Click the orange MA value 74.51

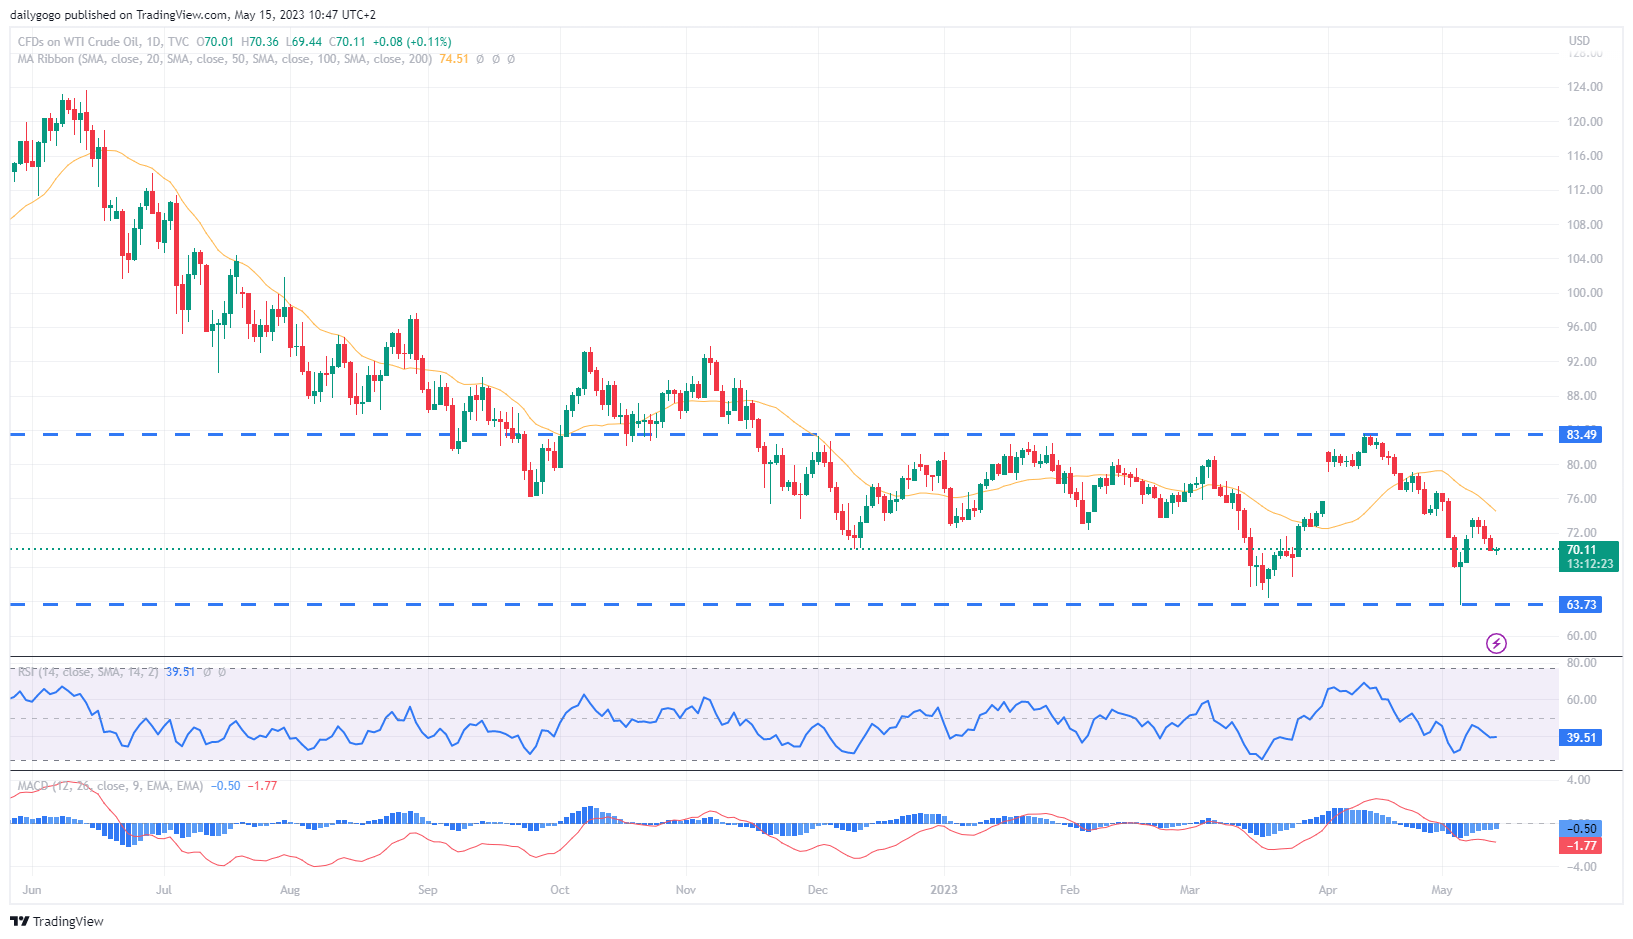[454, 59]
